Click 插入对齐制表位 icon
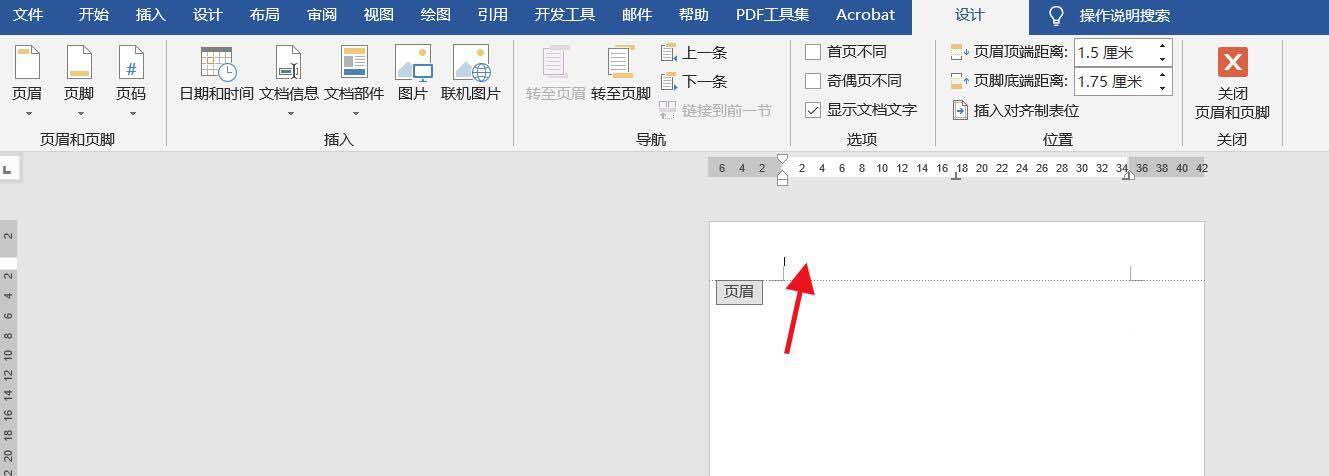The image size is (1329, 476). point(960,110)
